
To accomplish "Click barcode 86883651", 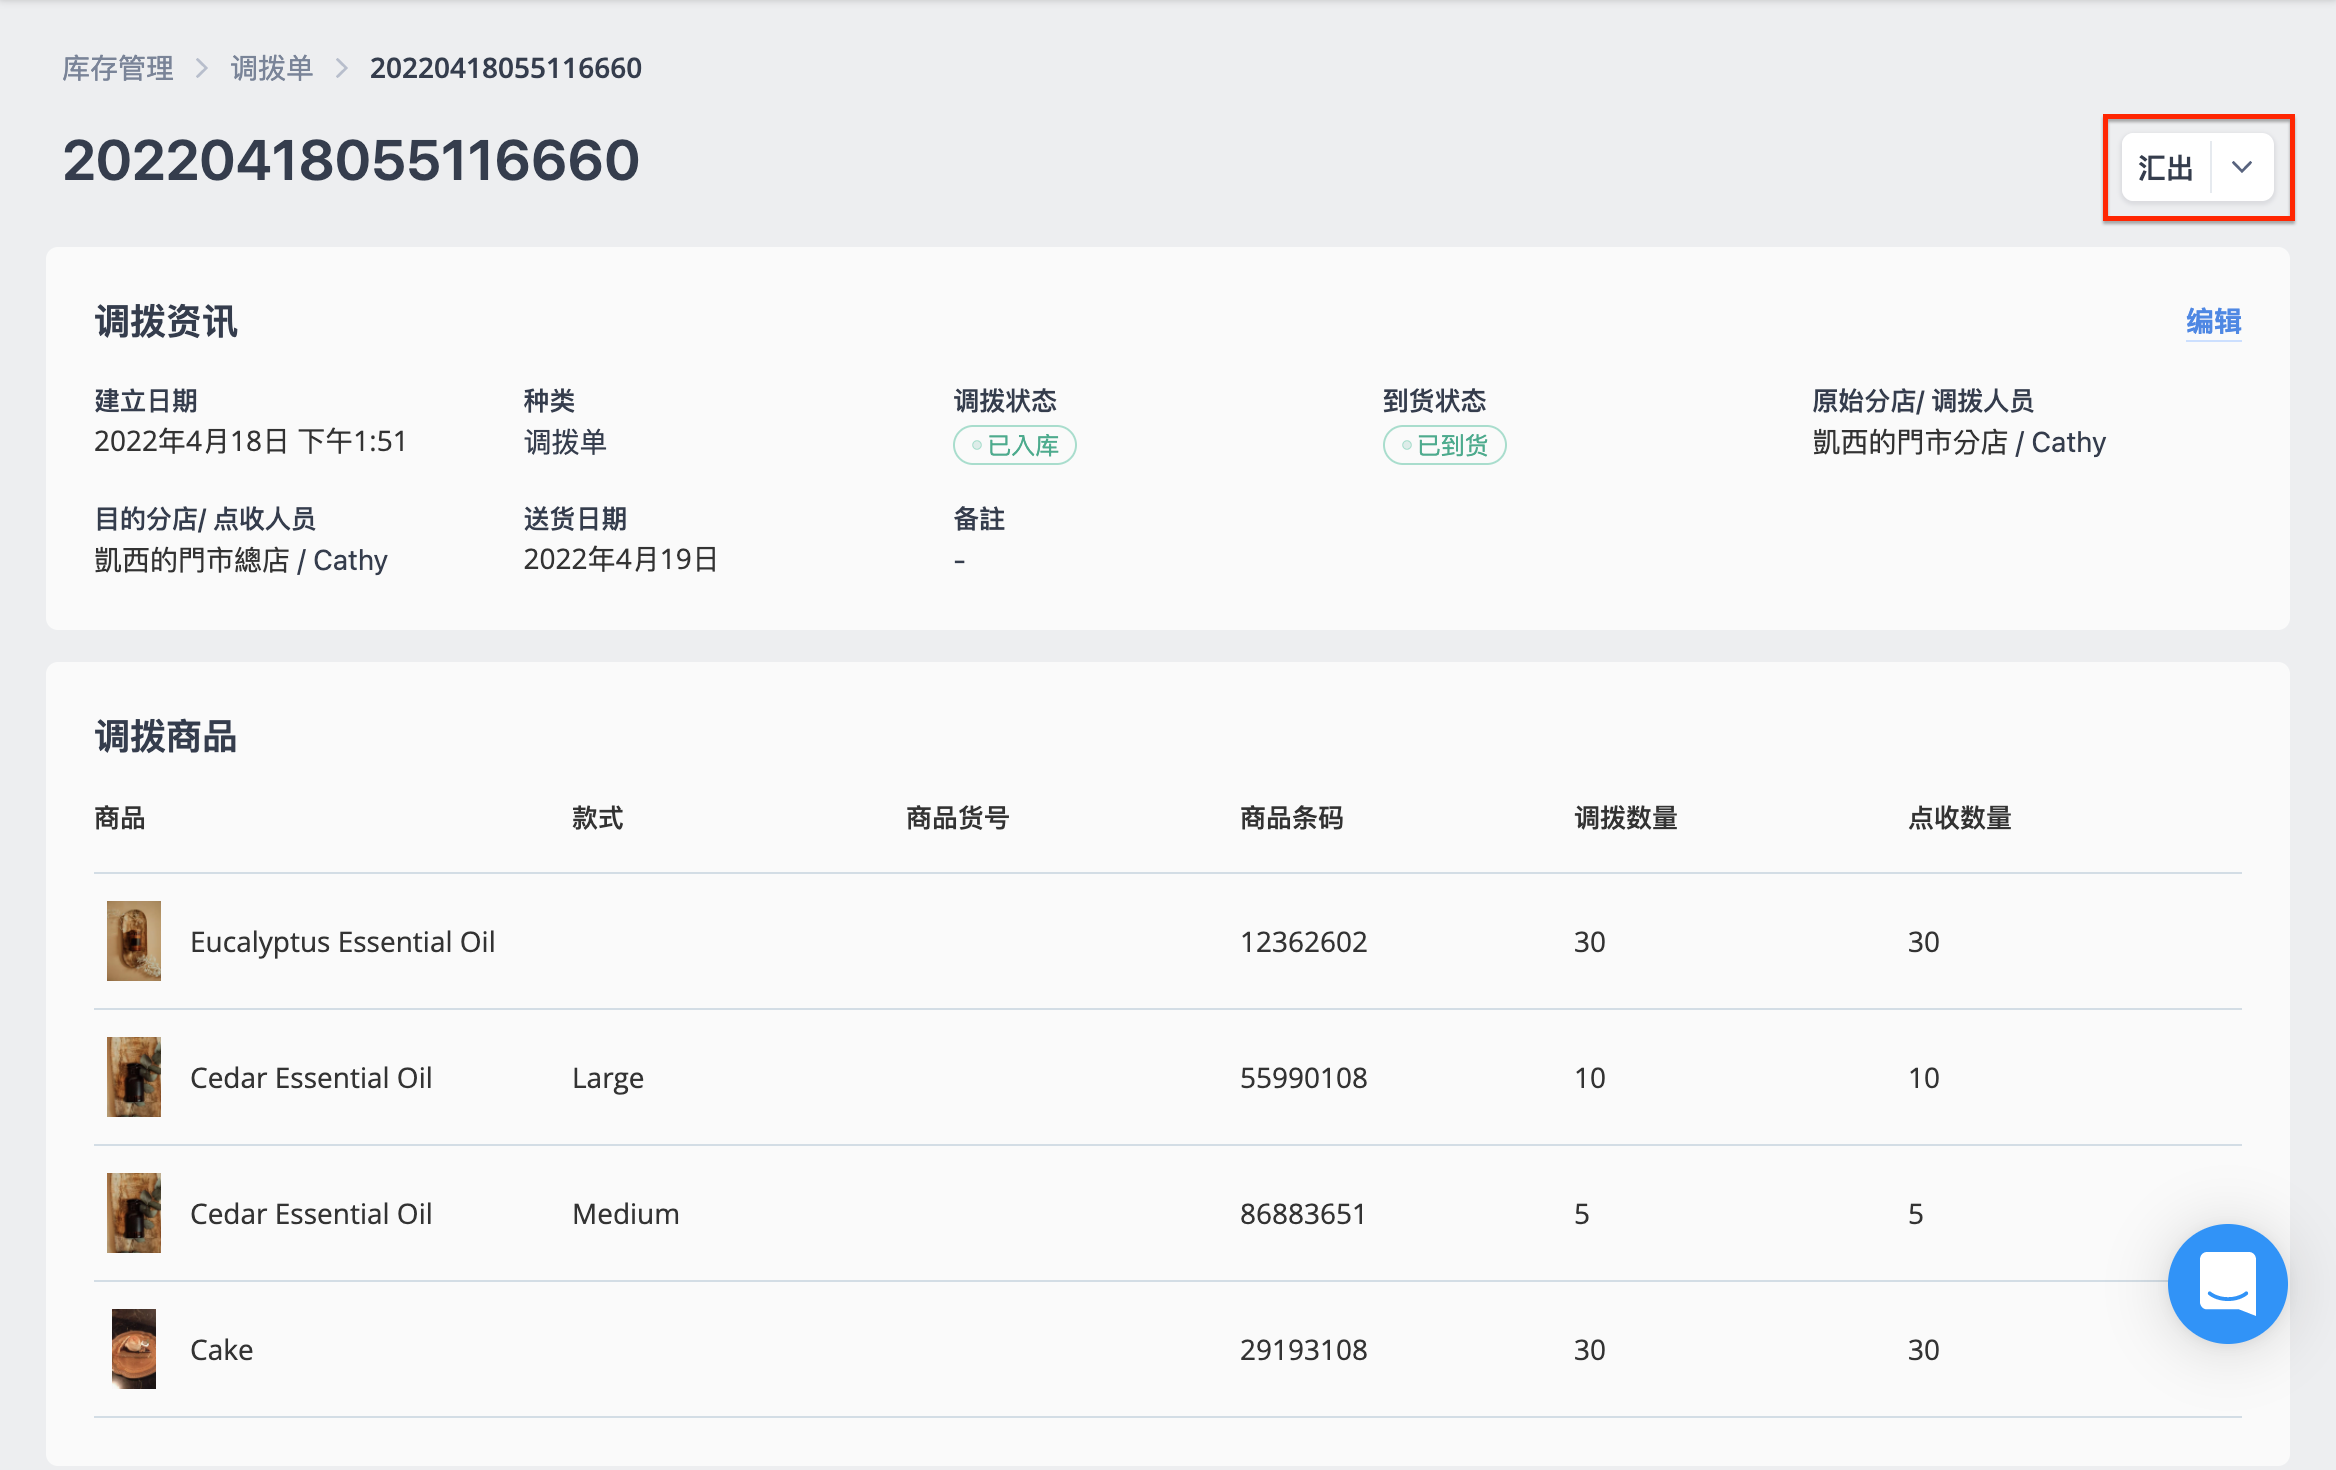I will [x=1303, y=1214].
